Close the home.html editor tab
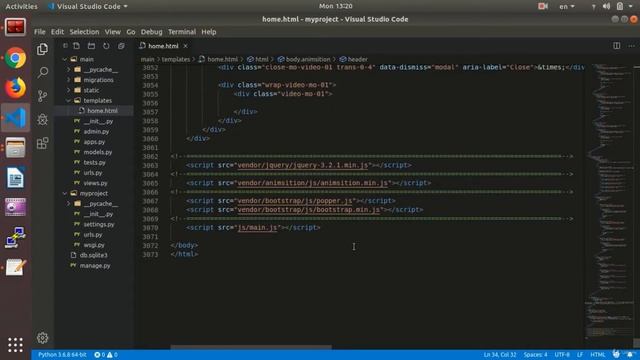This screenshot has width=640, height=360. coord(186,46)
